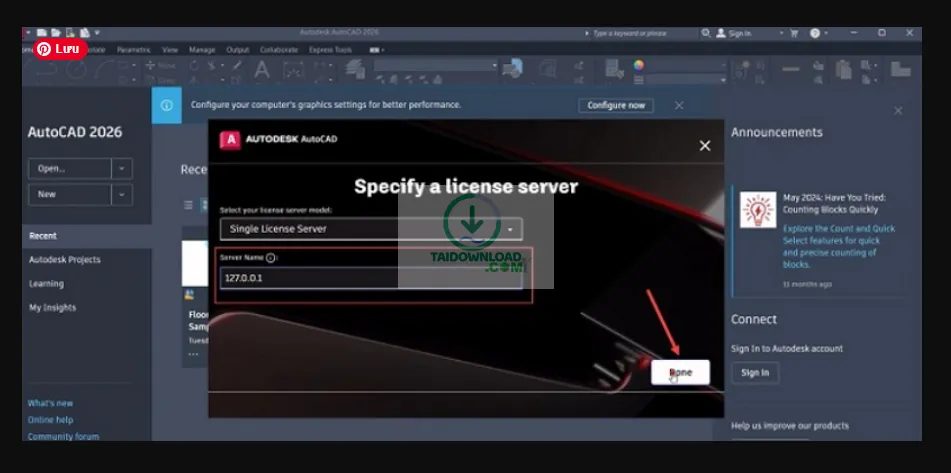
Task: Click Sign In with the user icon in the title bar
Action: [734, 33]
